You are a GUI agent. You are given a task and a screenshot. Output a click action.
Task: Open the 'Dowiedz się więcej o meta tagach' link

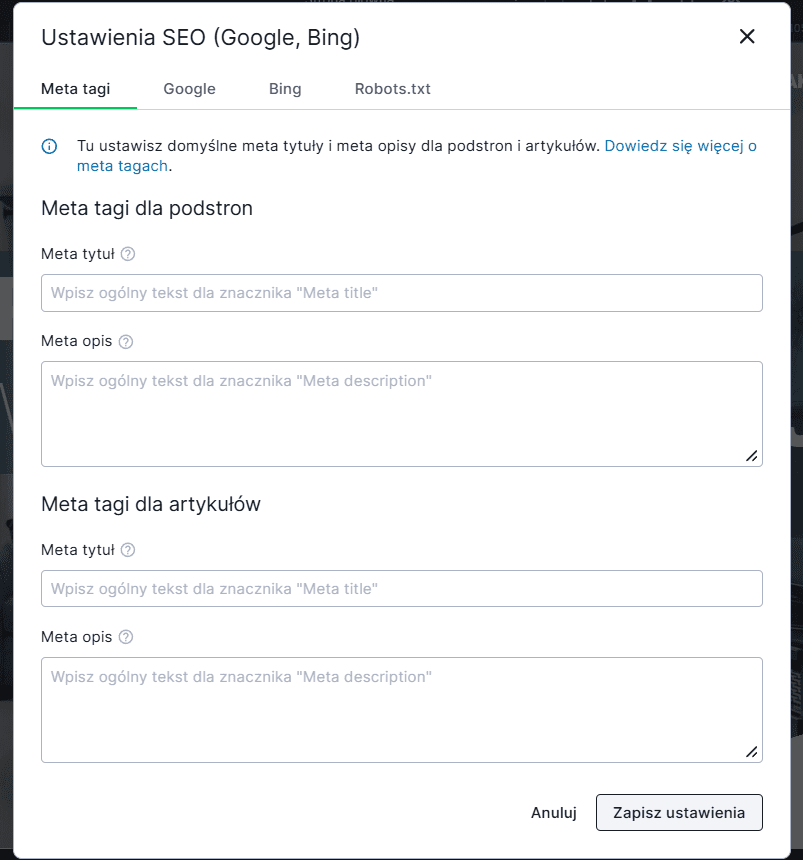pyautogui.click(x=680, y=146)
